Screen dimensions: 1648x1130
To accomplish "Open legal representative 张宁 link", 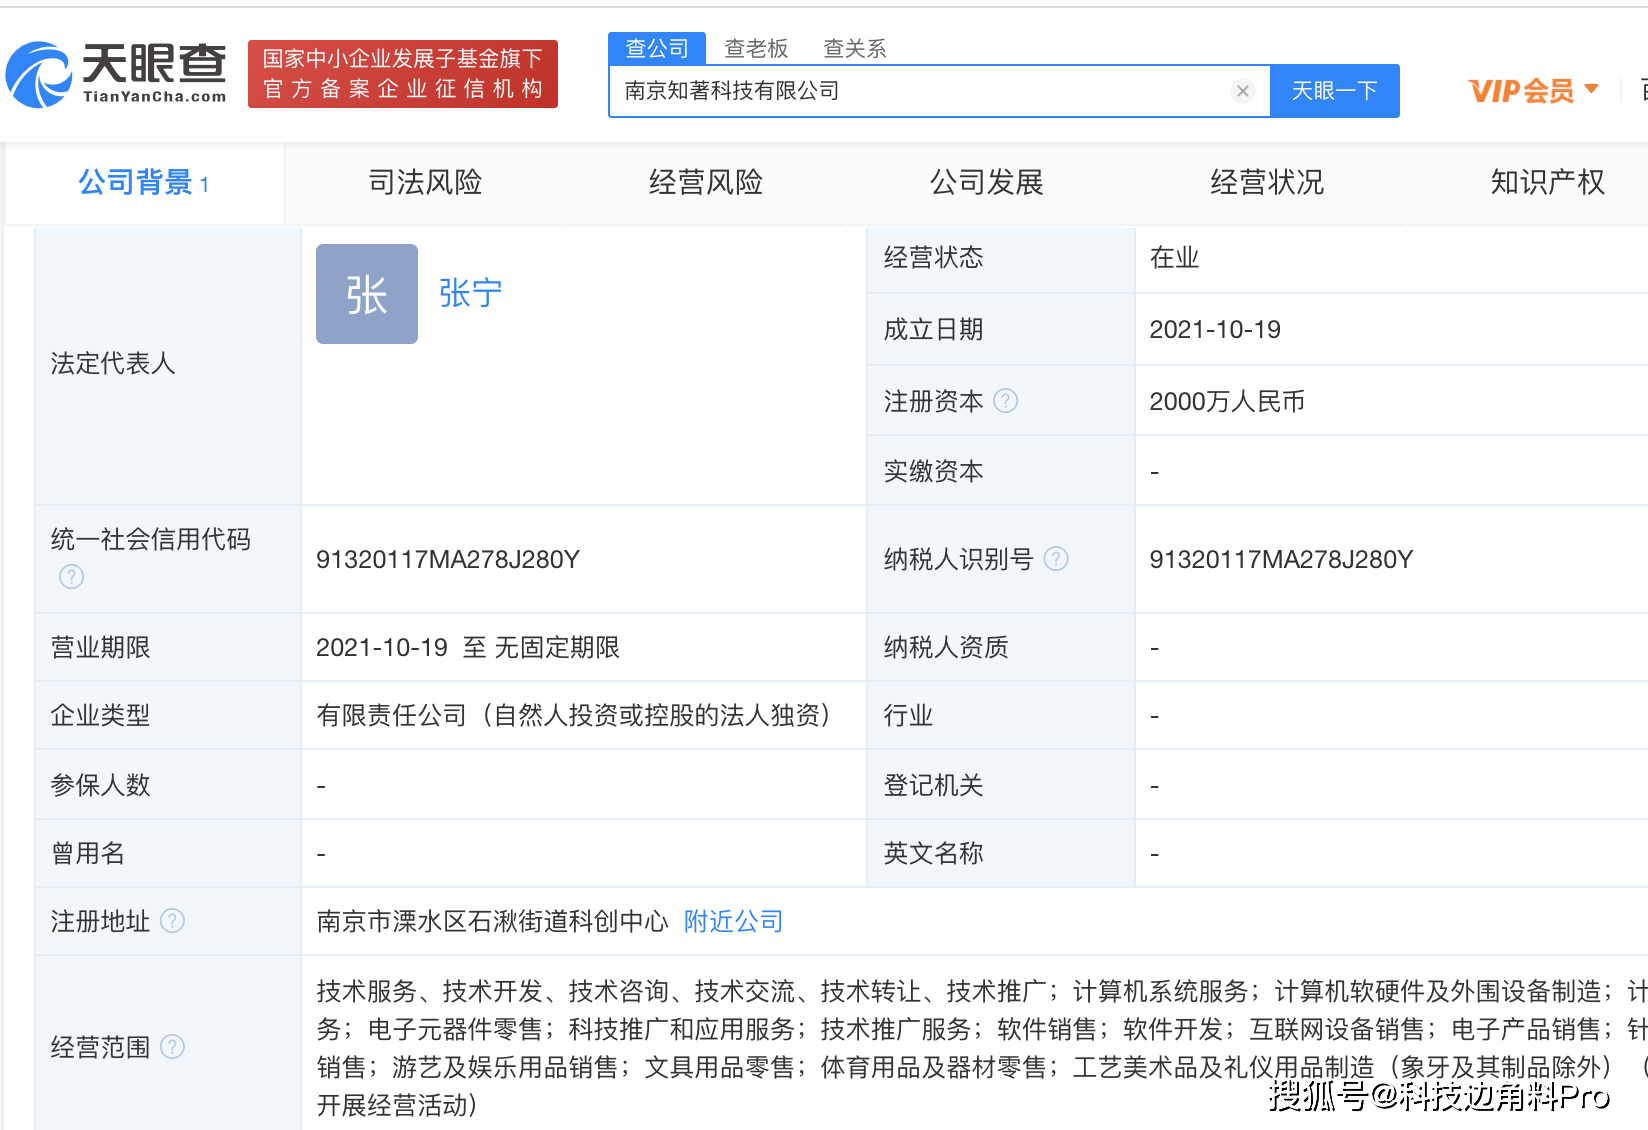I will 470,293.
